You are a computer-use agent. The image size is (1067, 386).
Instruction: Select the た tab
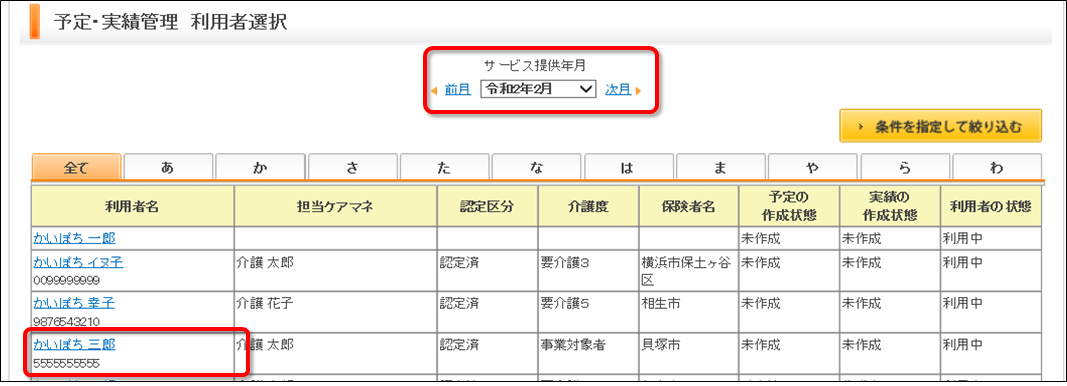click(444, 167)
